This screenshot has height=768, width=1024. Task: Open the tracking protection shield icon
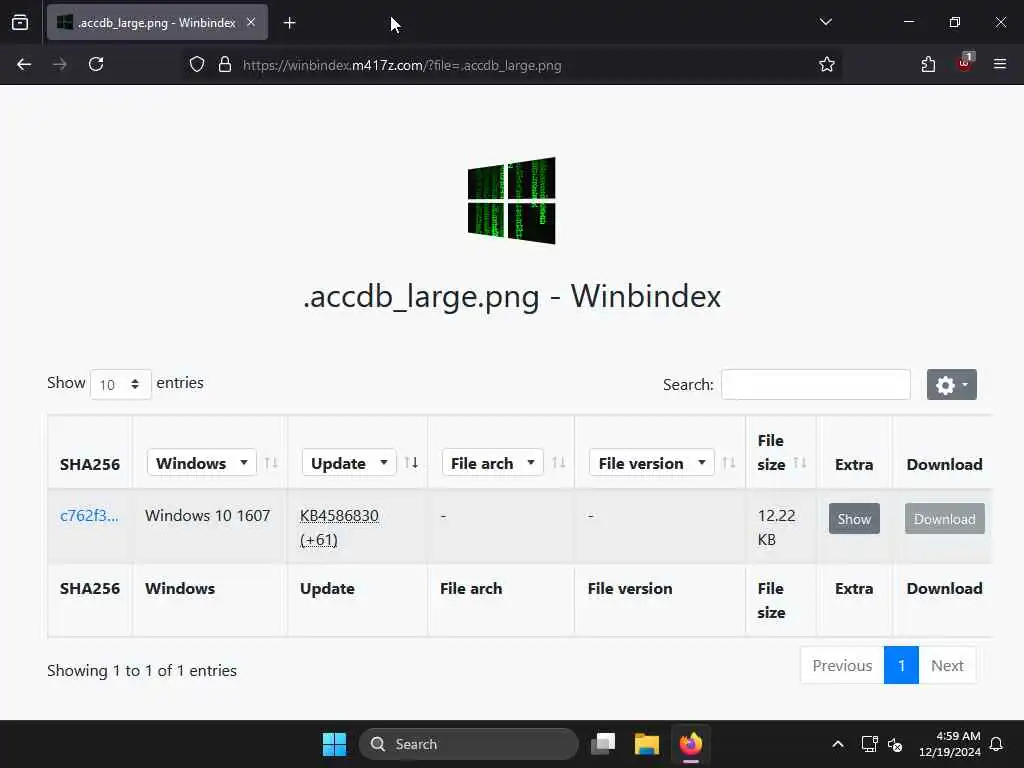(x=197, y=65)
